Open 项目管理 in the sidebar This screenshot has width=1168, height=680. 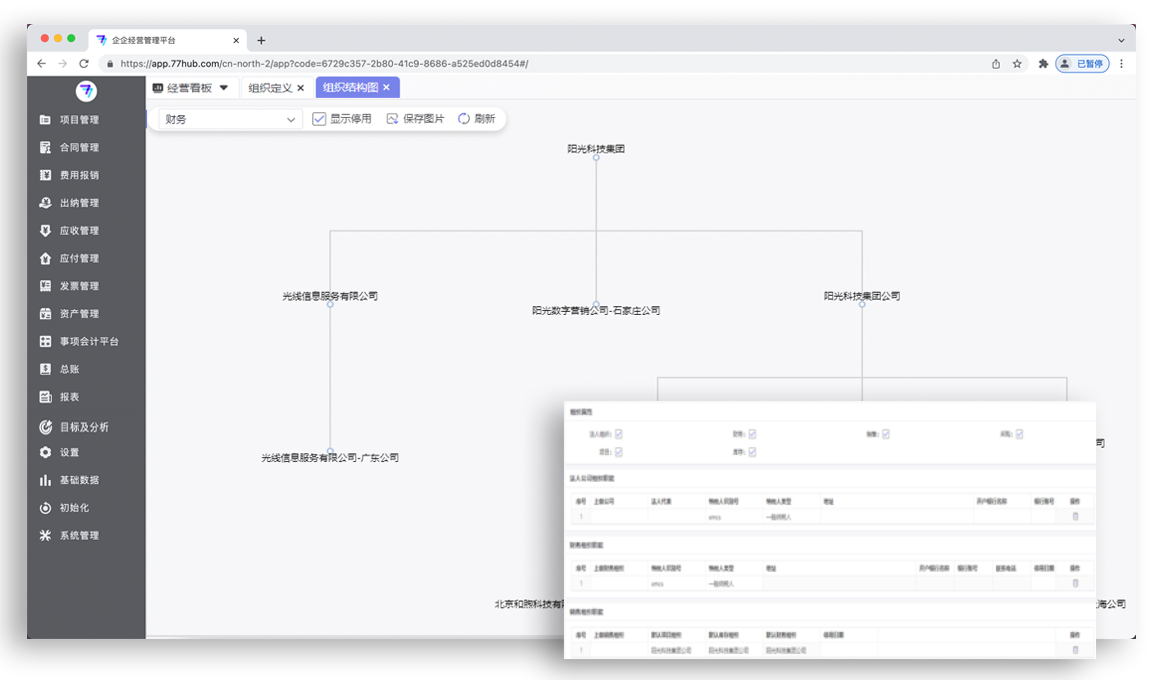pyautogui.click(x=78, y=120)
